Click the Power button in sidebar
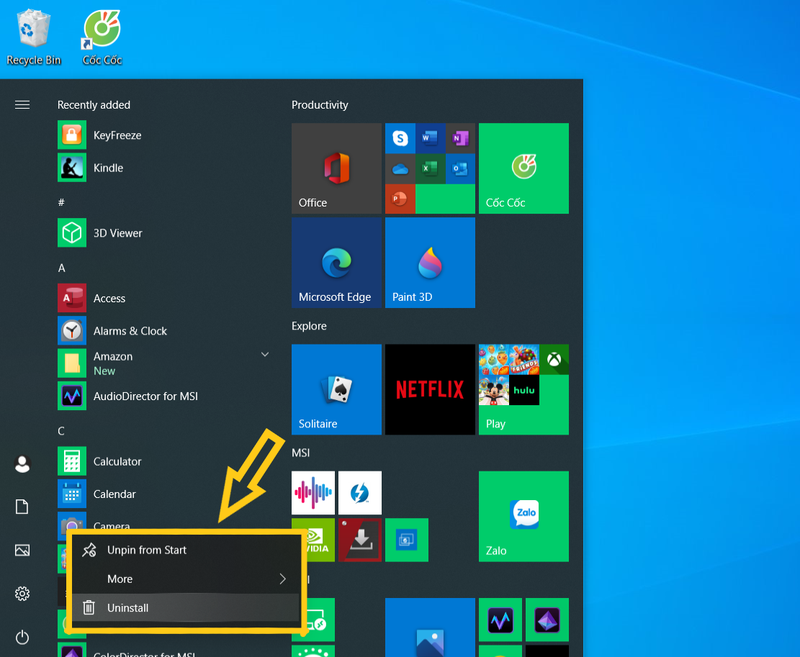The height and width of the screenshot is (657, 800). 22,637
